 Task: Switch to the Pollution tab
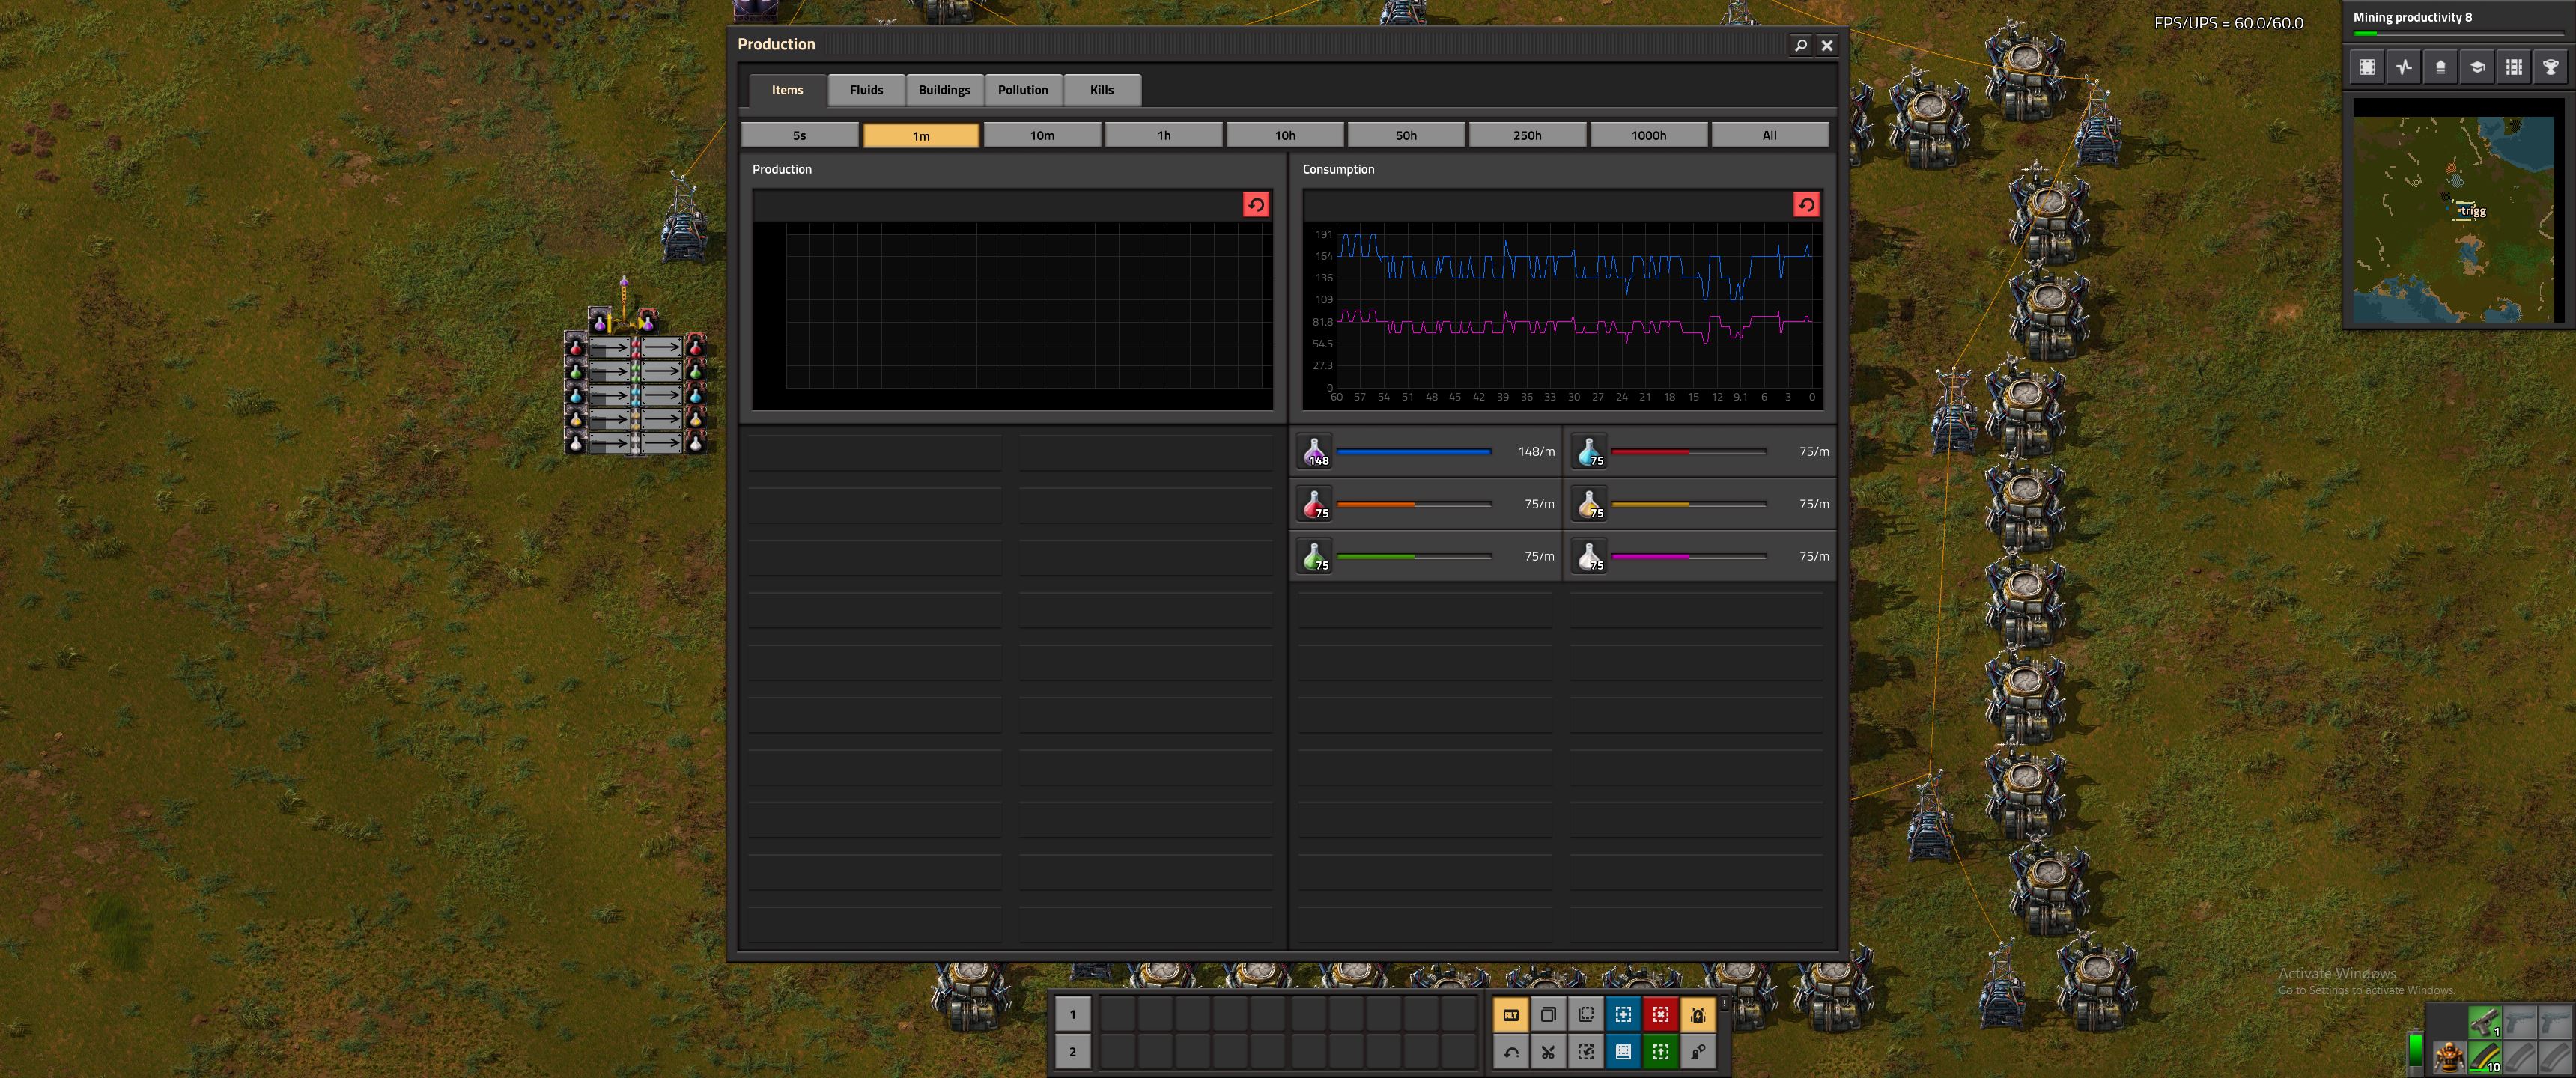click(x=1022, y=90)
